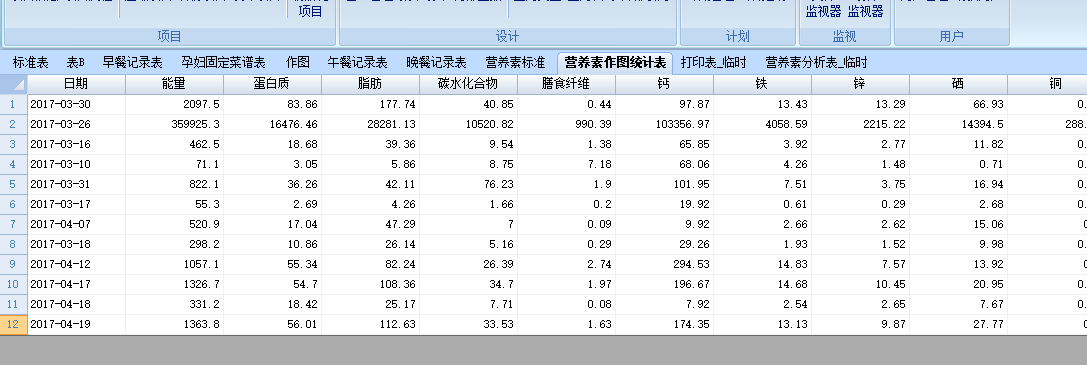Click date cell 2017-04-12
The image size is (1087, 365).
pyautogui.click(x=76, y=265)
